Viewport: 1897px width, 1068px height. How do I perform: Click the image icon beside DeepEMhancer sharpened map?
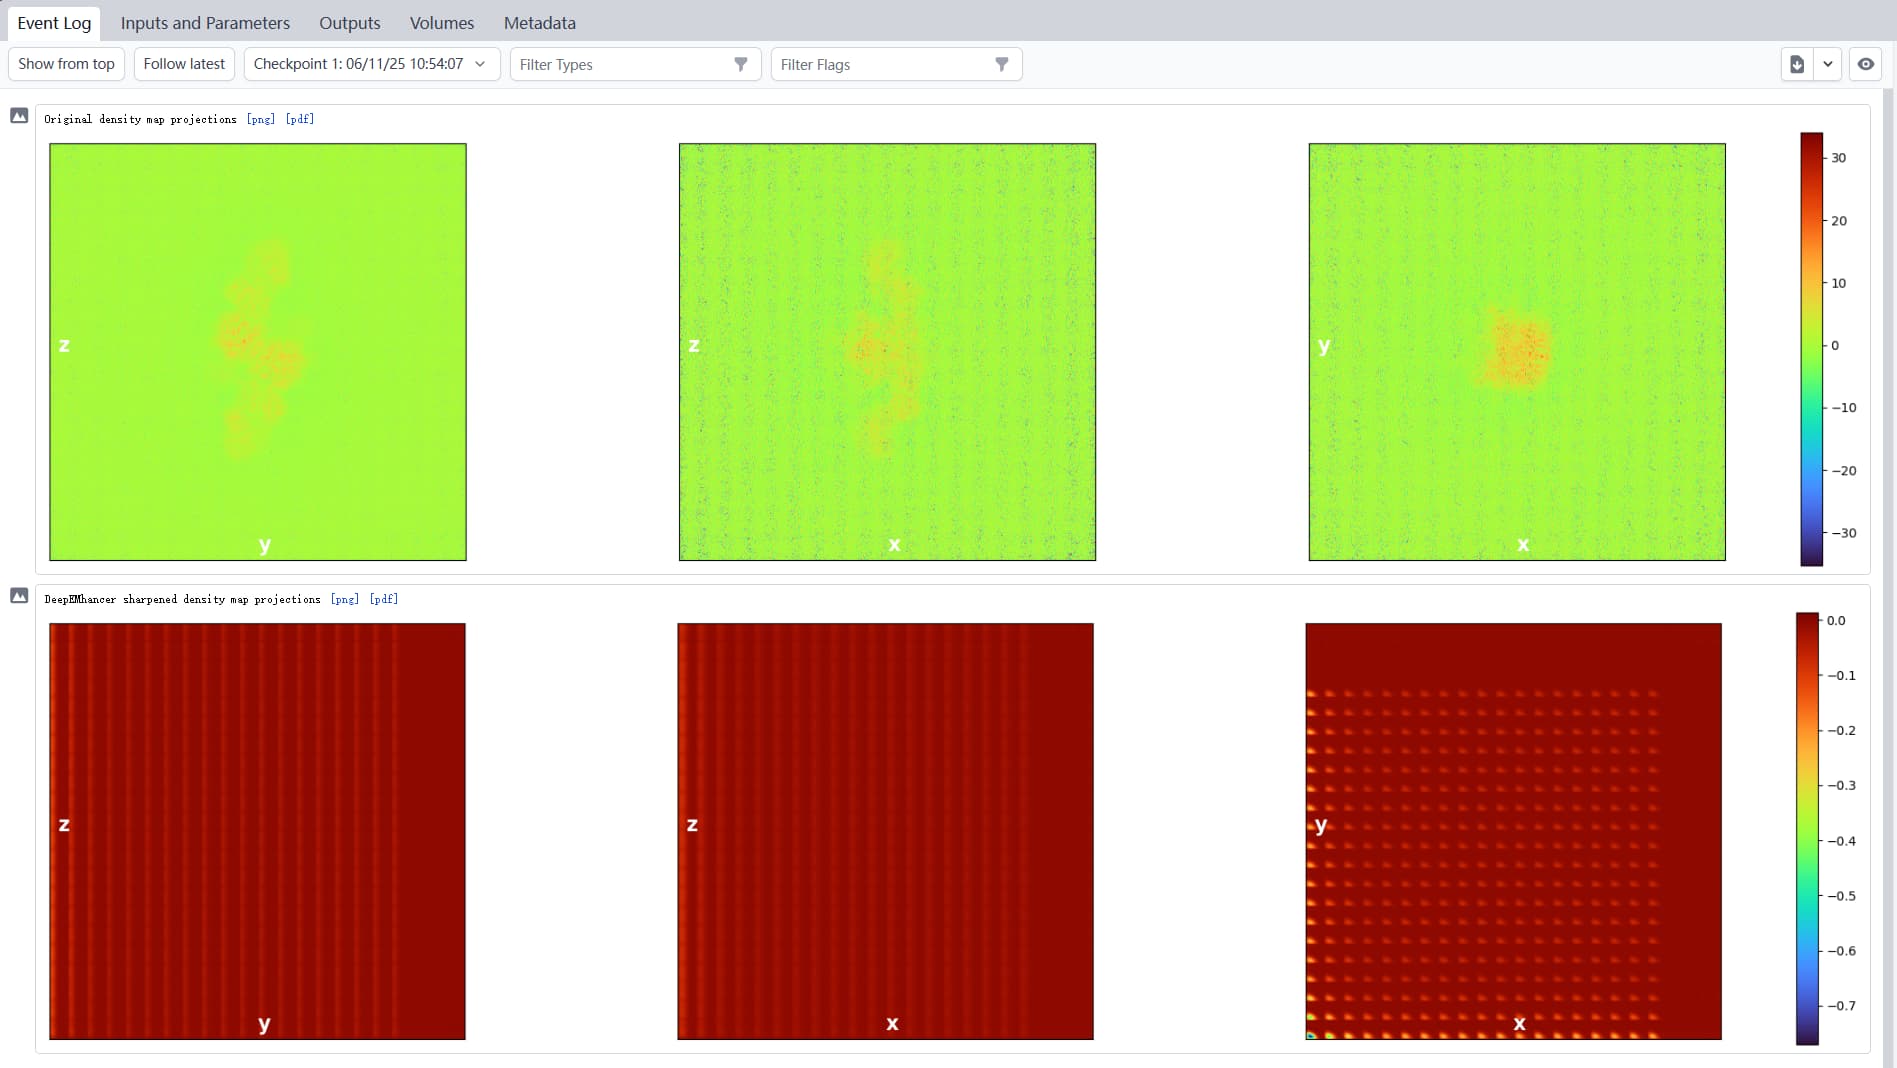[19, 596]
